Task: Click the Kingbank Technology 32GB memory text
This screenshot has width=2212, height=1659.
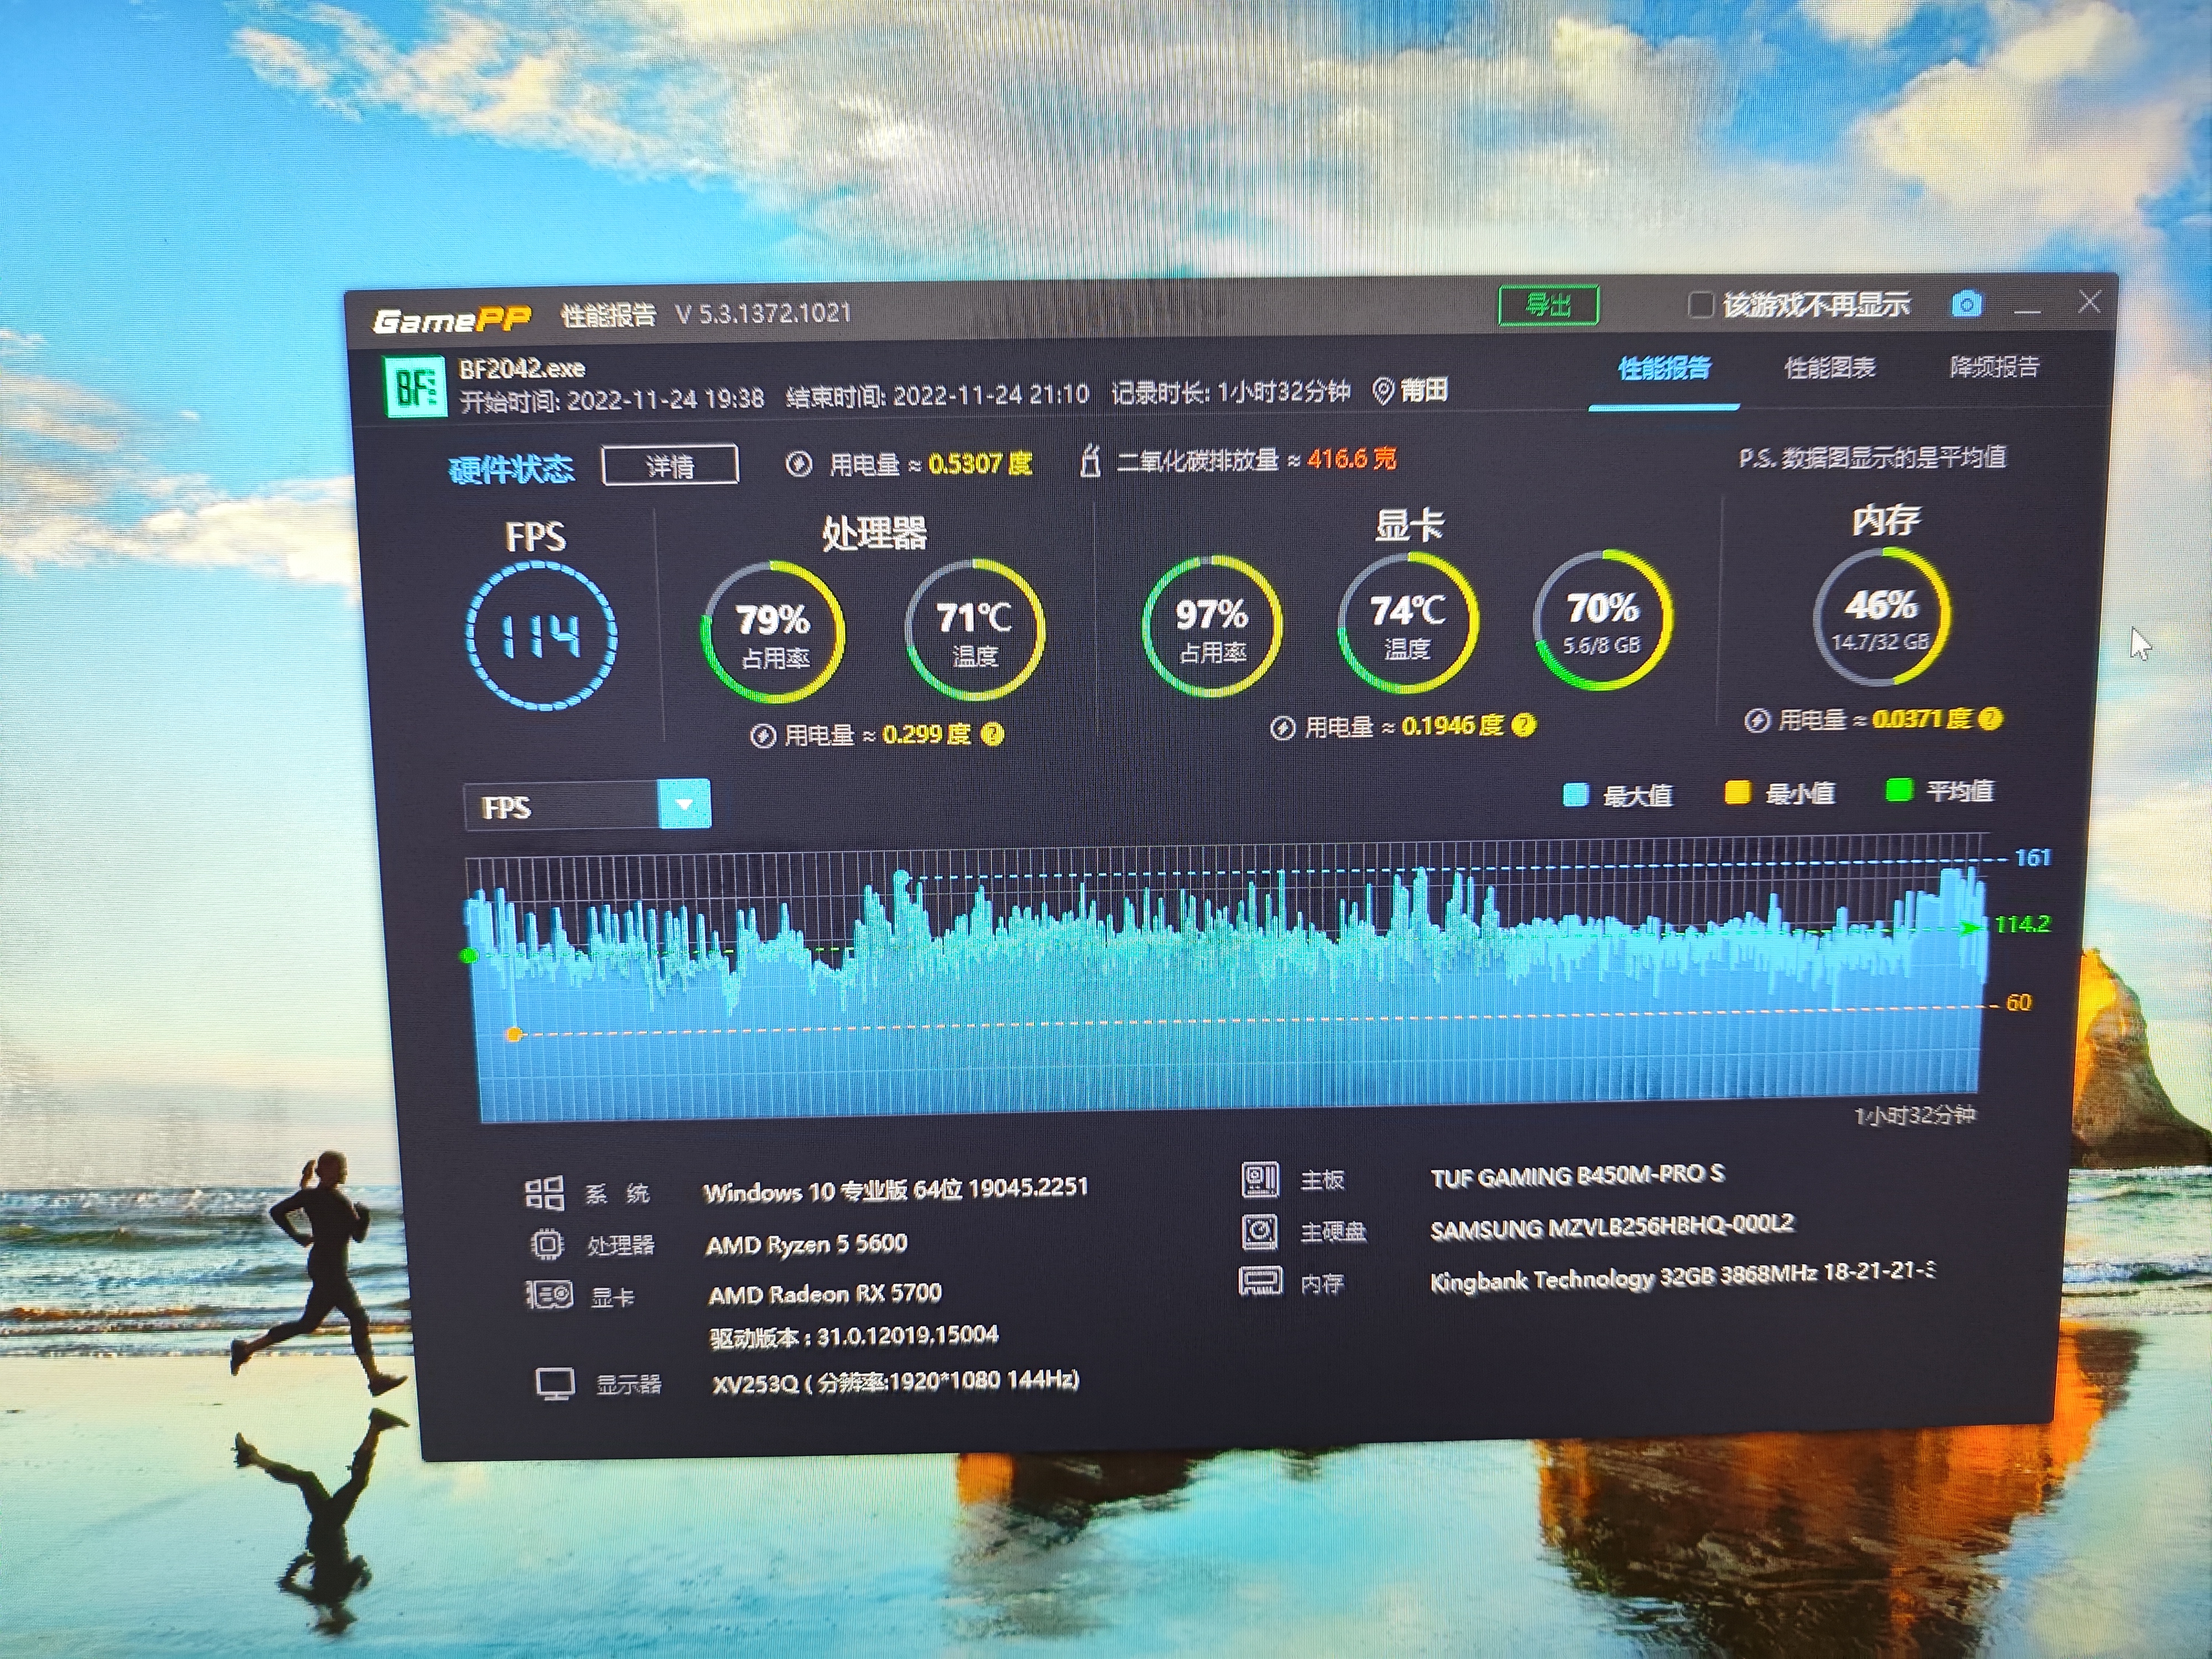Action: click(1682, 1276)
